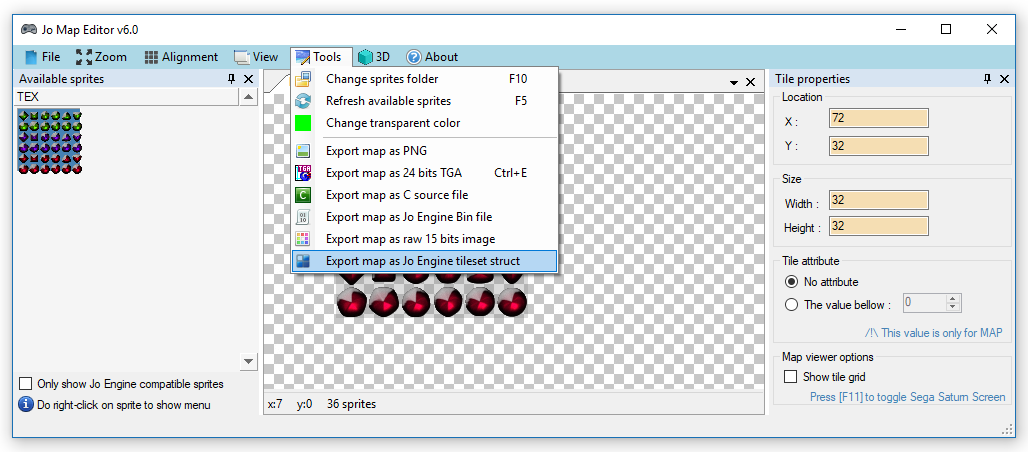1028x452 pixels.
Task: Open the 3D menu
Action: pos(374,57)
